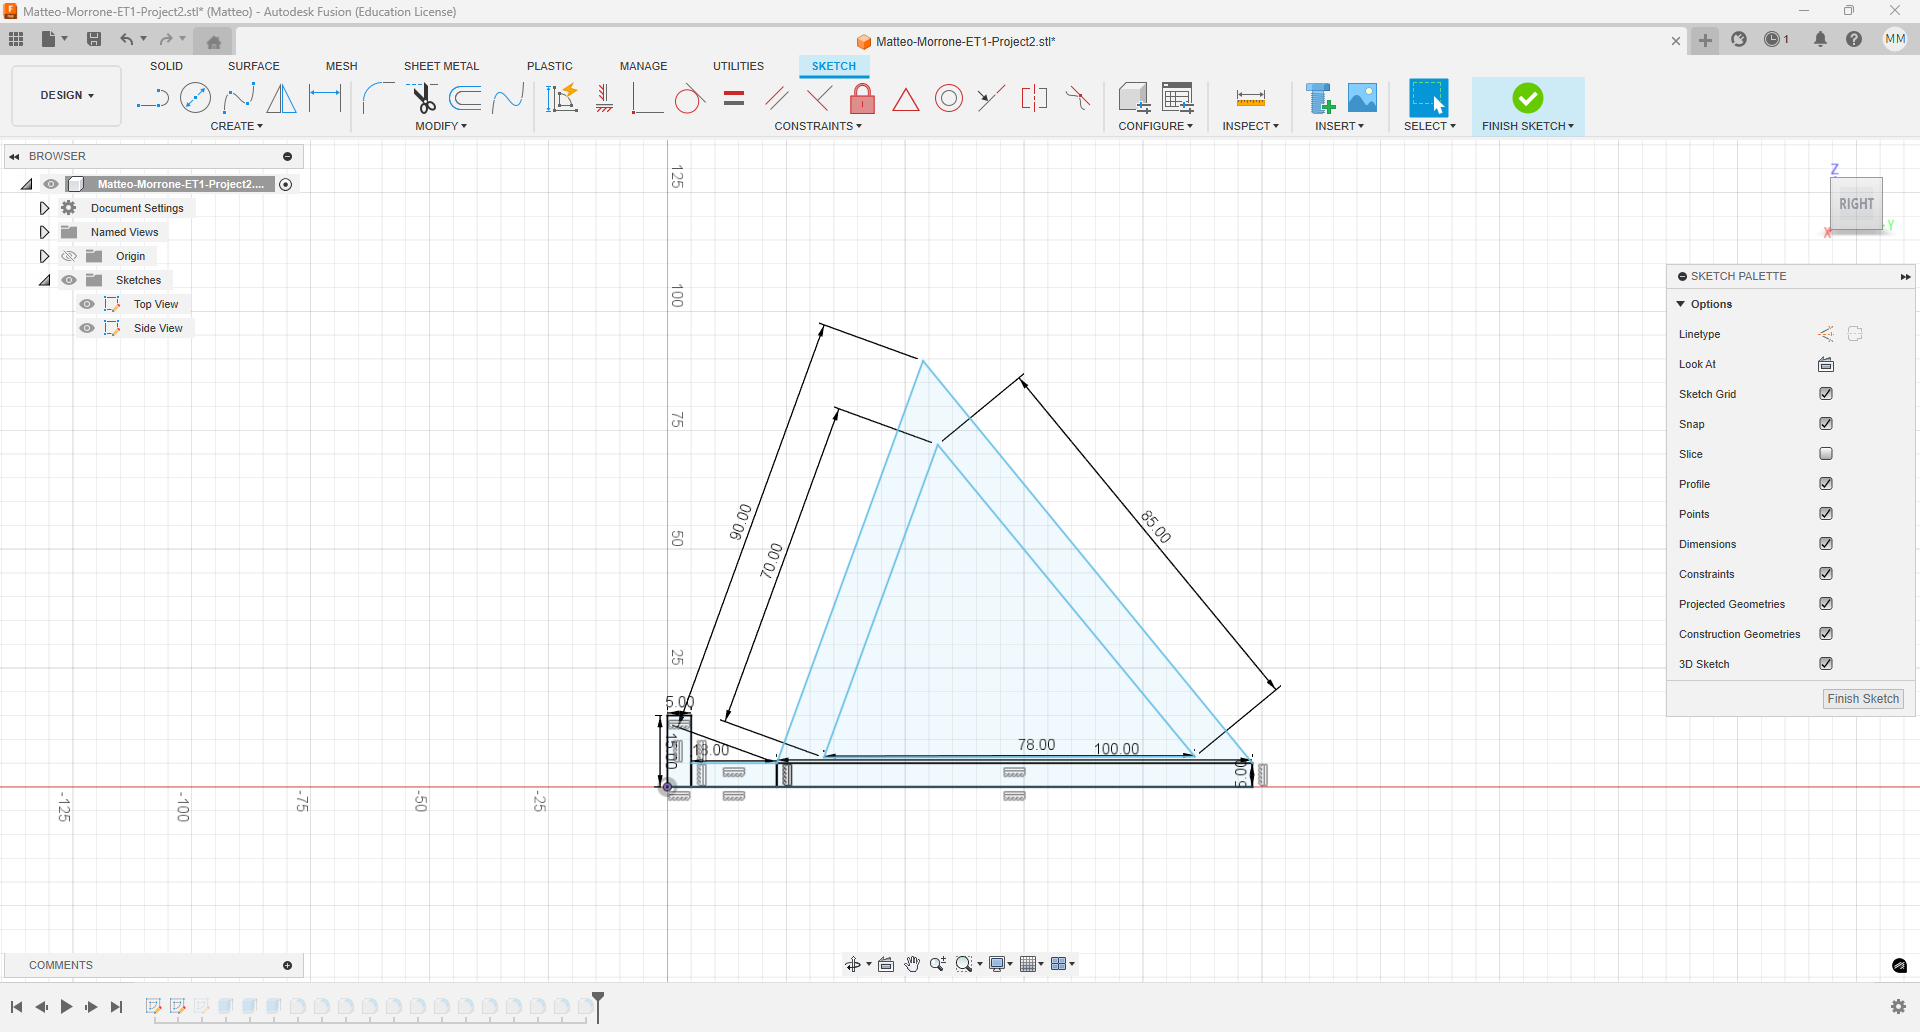Expand the Document Settings node
The height and width of the screenshot is (1032, 1920).
click(44, 208)
